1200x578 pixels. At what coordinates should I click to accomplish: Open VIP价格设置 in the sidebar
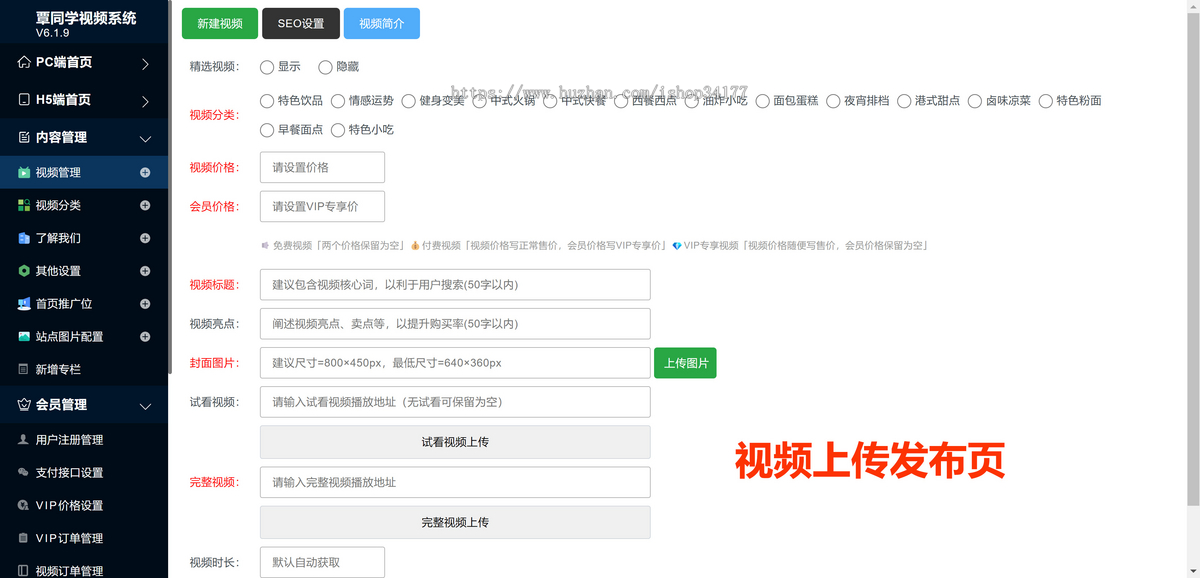click(69, 506)
